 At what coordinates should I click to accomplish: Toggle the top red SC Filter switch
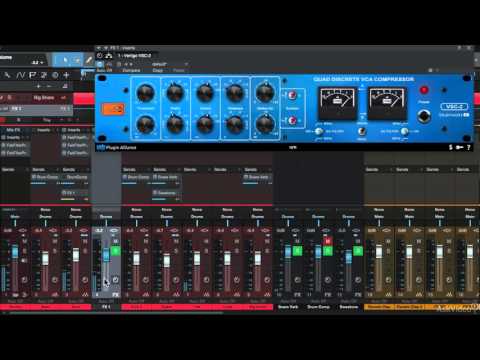tap(292, 95)
